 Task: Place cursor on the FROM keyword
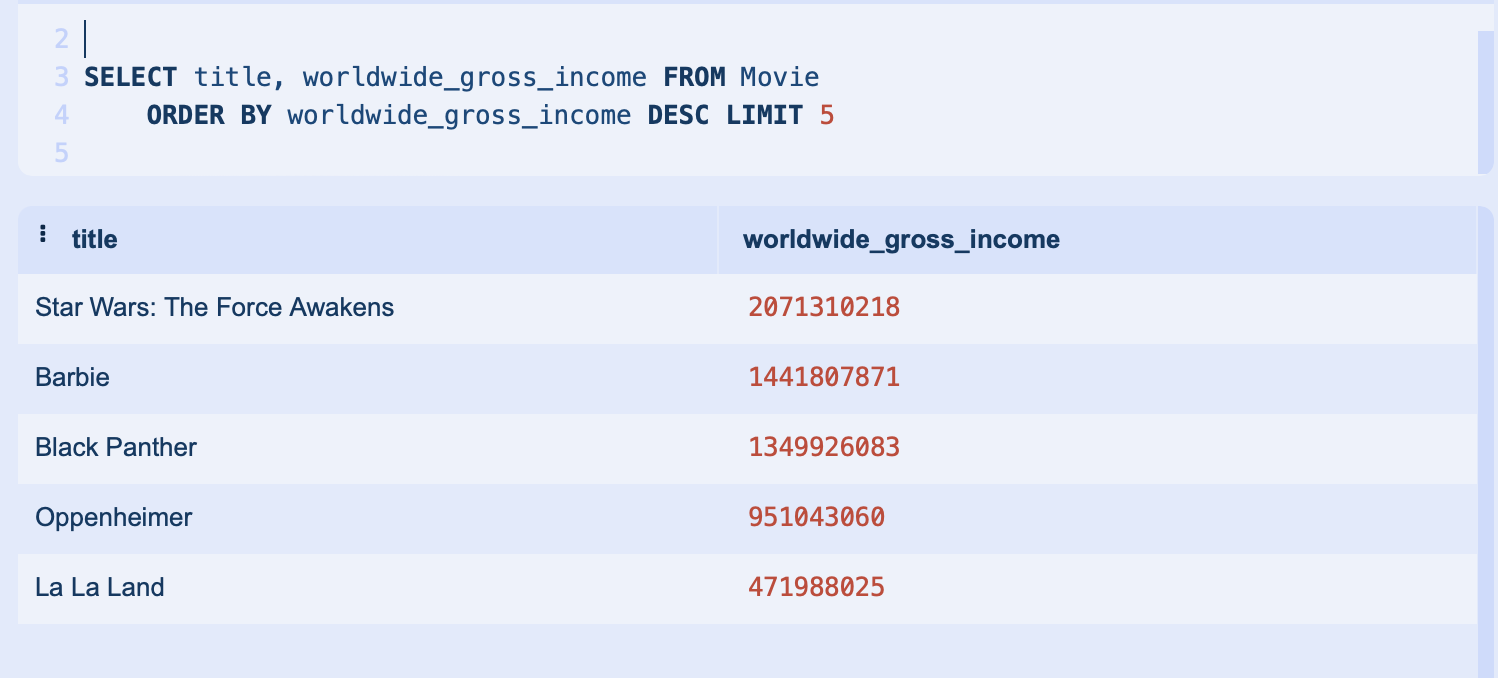pyautogui.click(x=694, y=78)
